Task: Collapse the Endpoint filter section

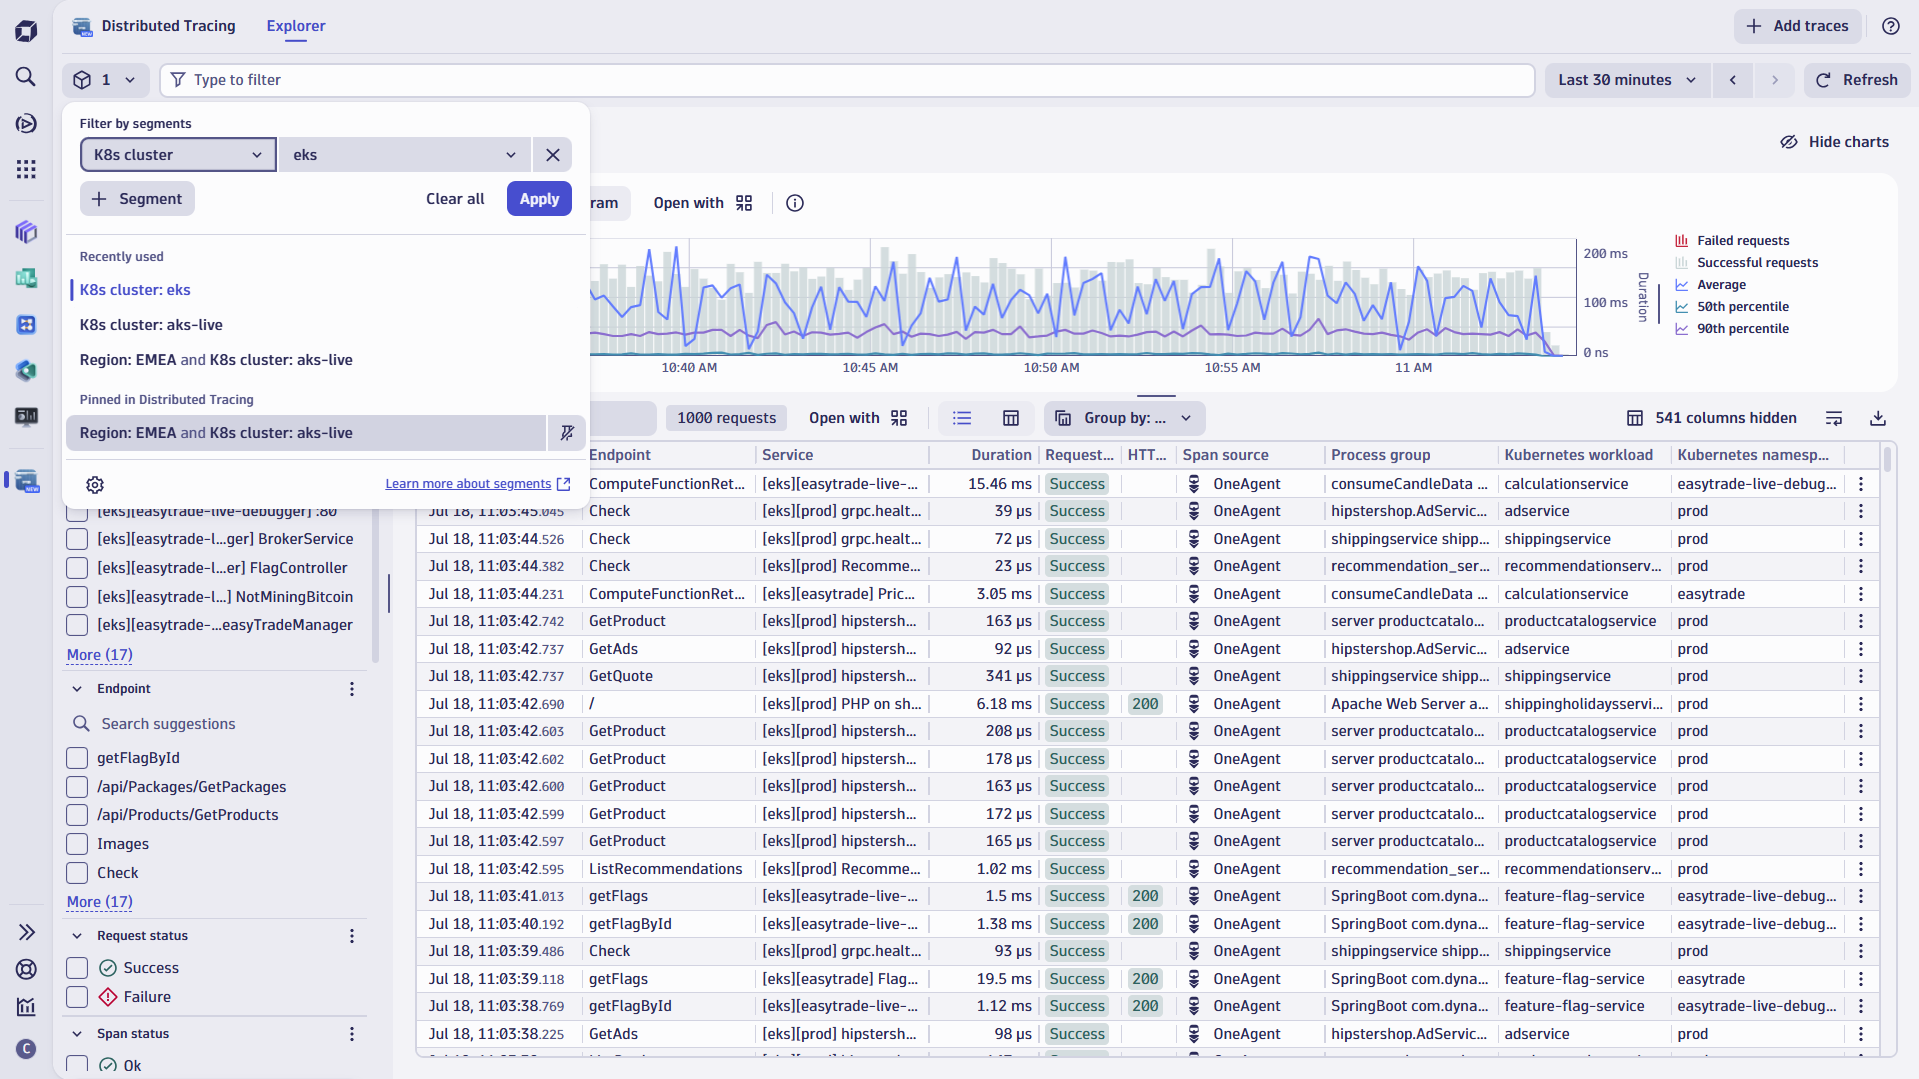Action: [x=78, y=688]
